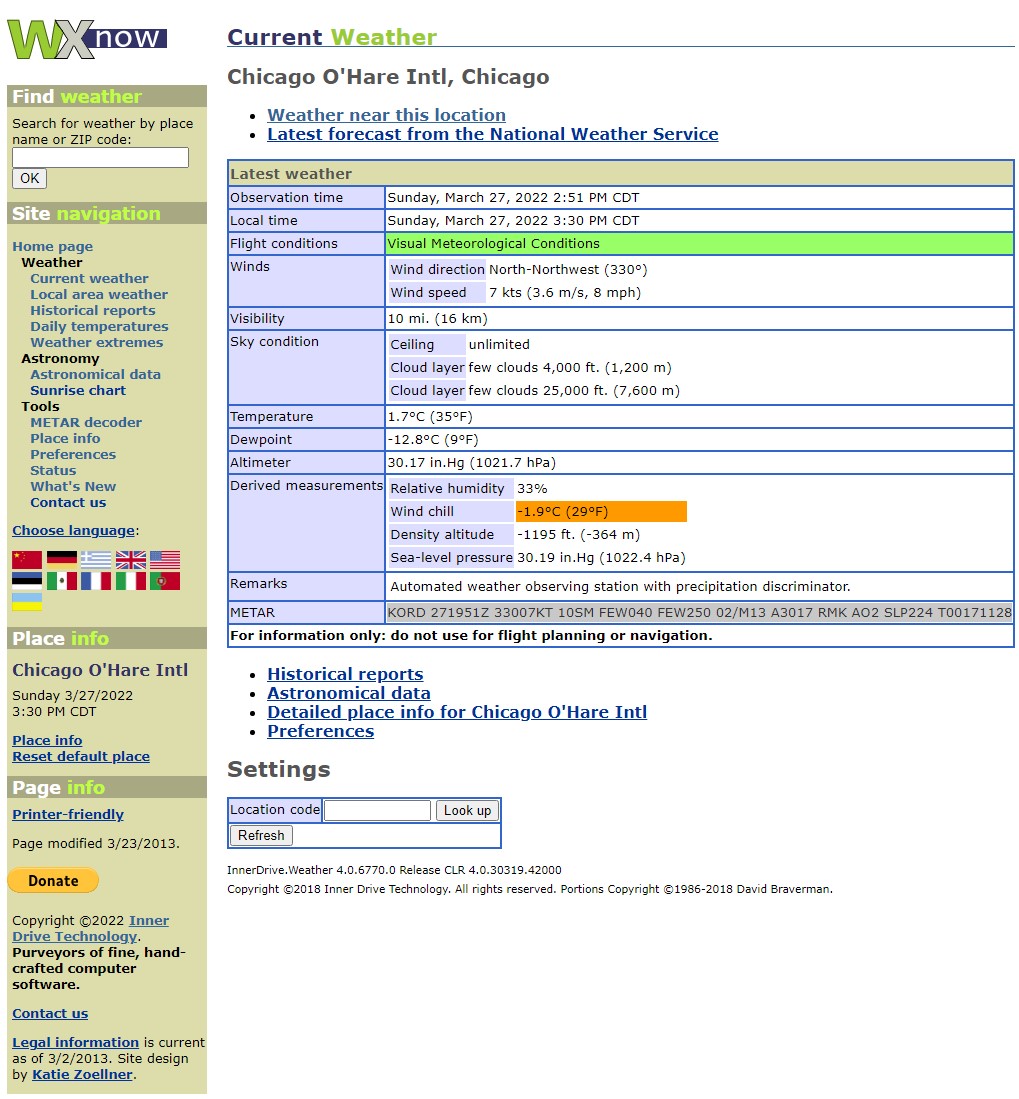1019x1099 pixels.
Task: Select the German flag language icon
Action: tap(62, 559)
